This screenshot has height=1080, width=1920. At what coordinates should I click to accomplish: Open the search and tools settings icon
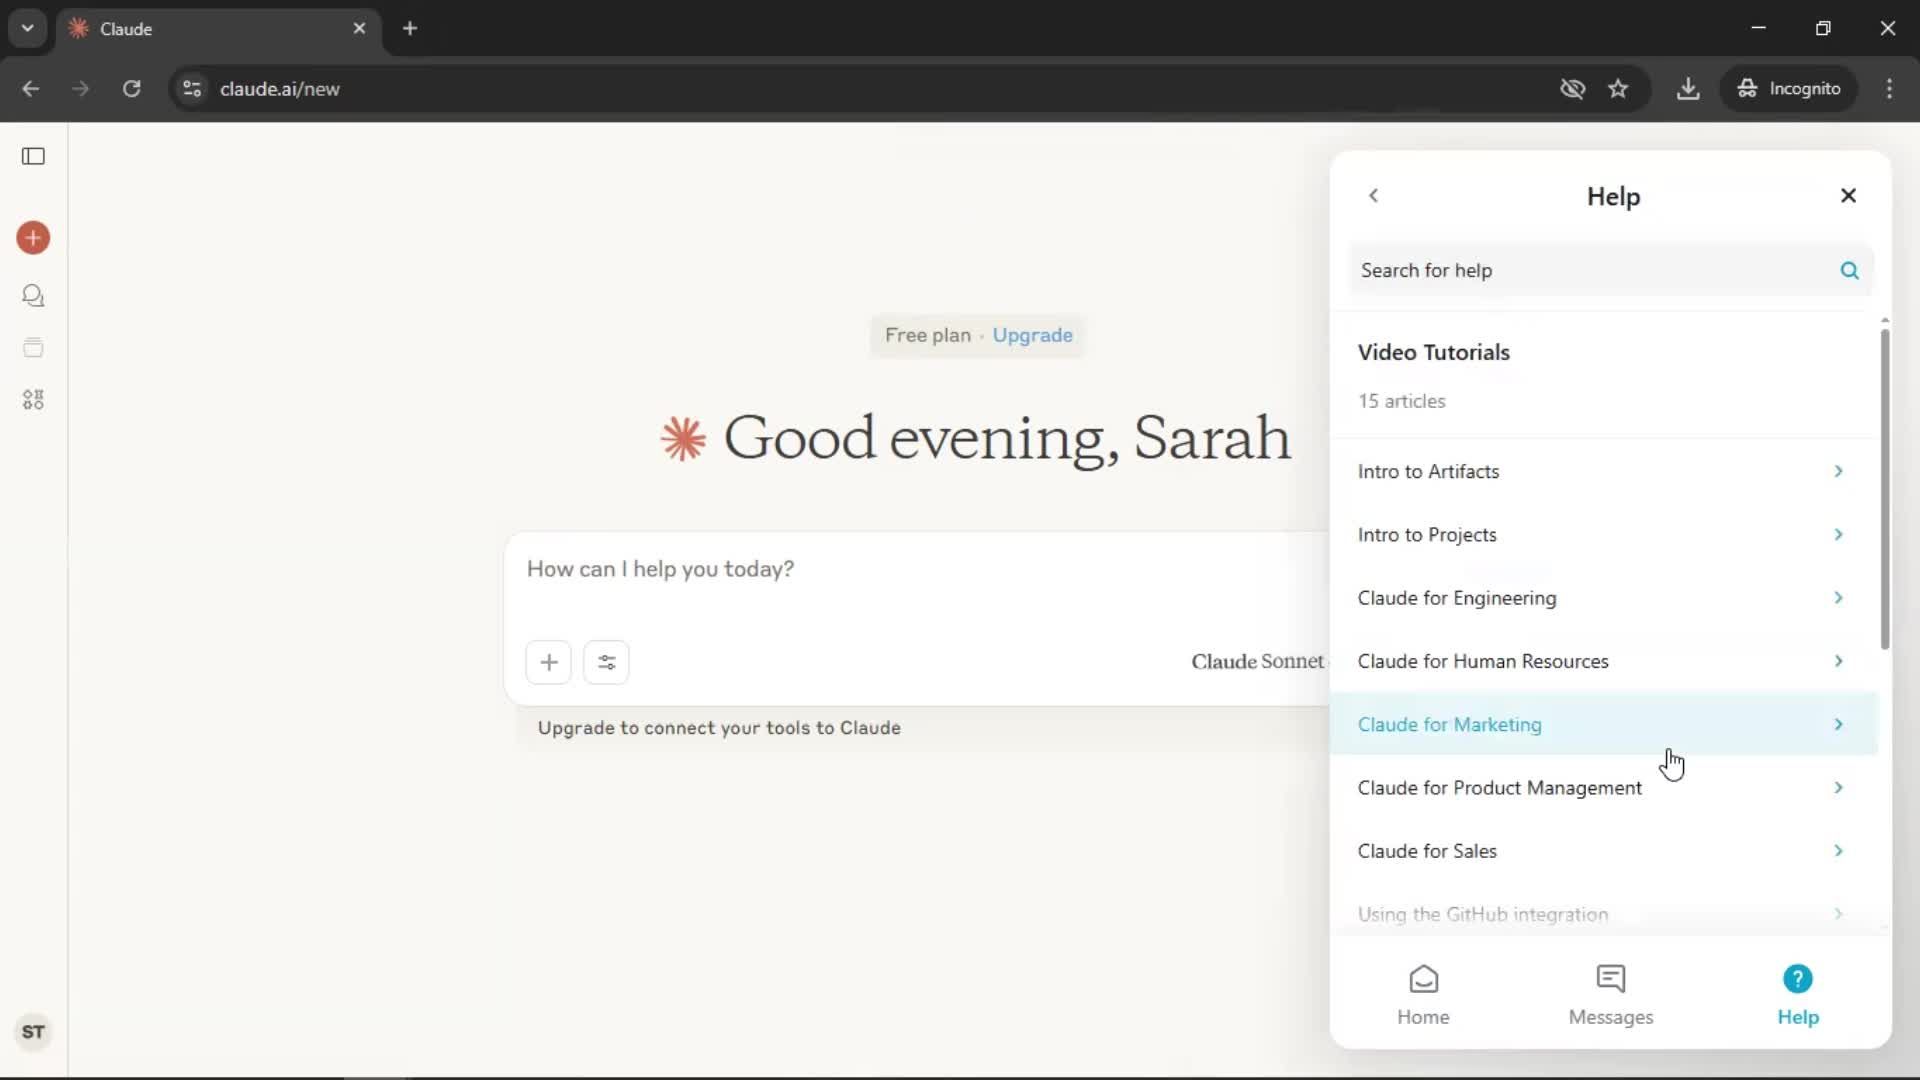(x=606, y=662)
